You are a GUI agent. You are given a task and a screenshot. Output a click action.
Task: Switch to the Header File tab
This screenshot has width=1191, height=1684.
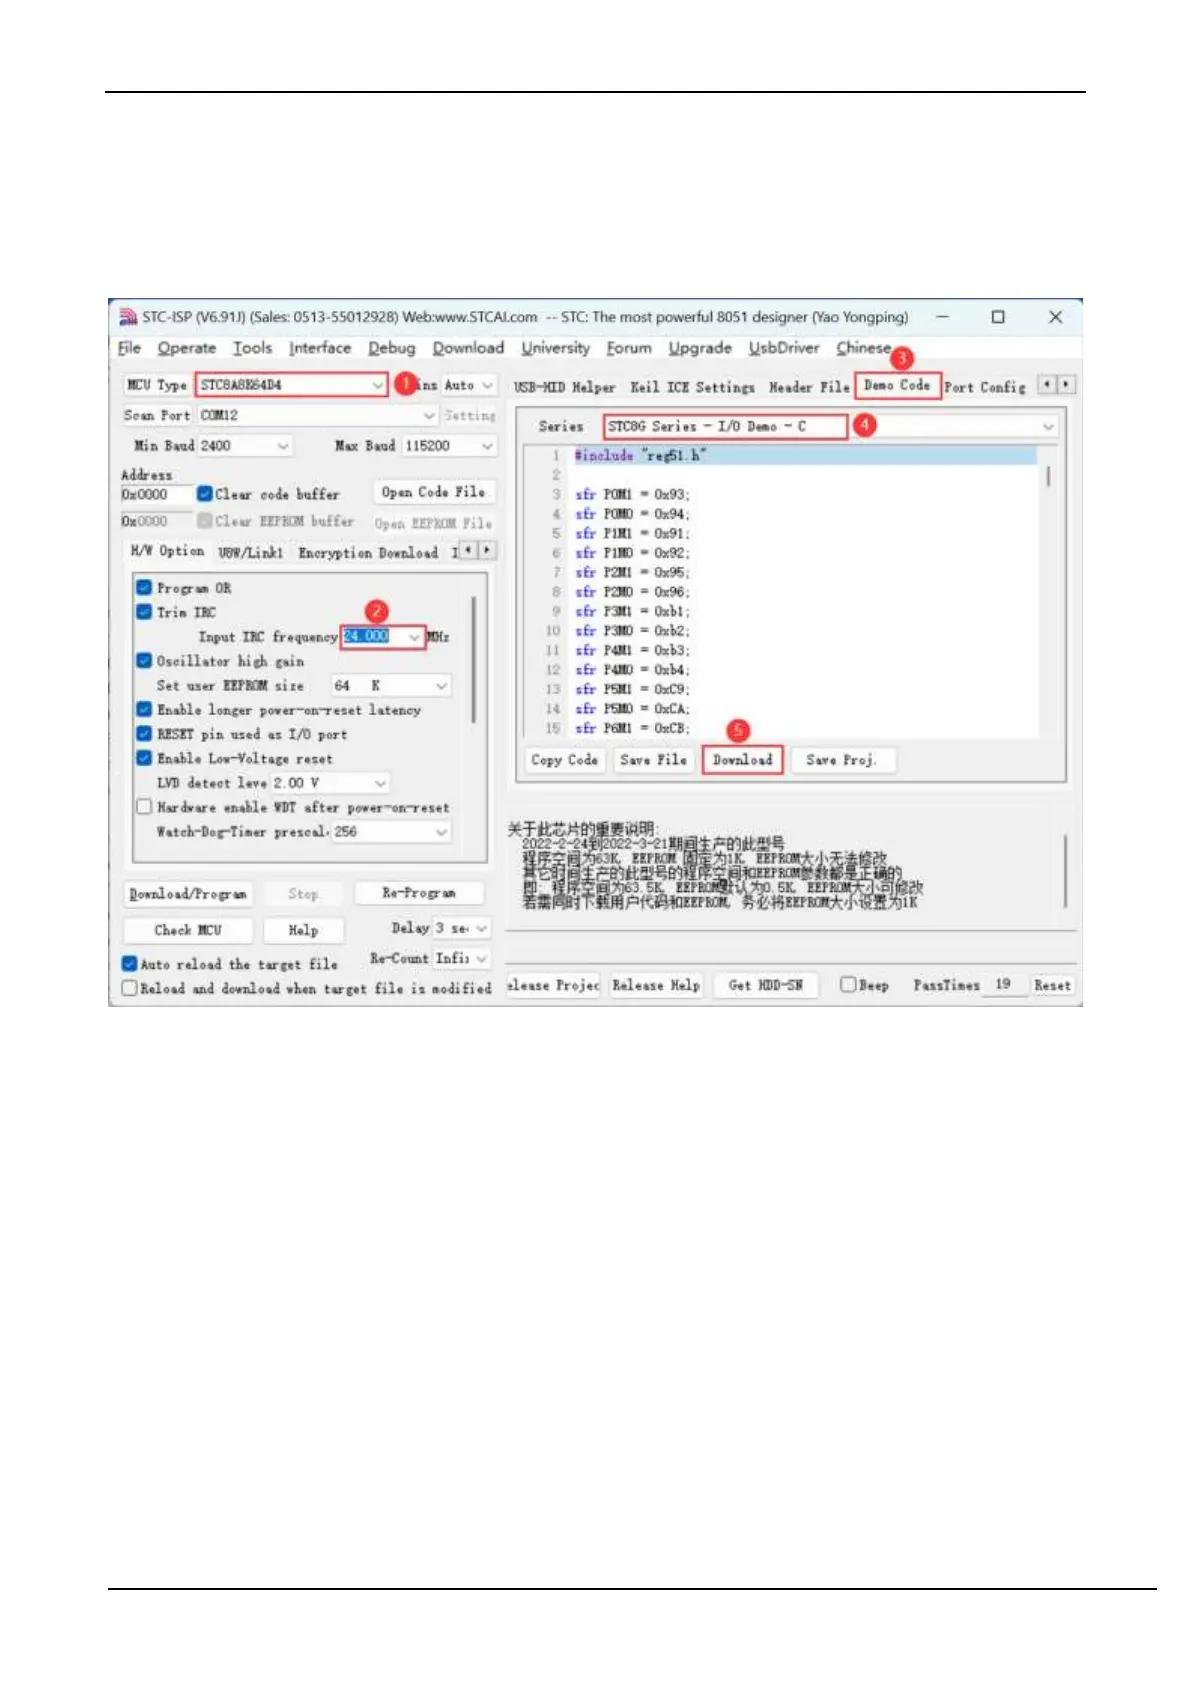(809, 387)
